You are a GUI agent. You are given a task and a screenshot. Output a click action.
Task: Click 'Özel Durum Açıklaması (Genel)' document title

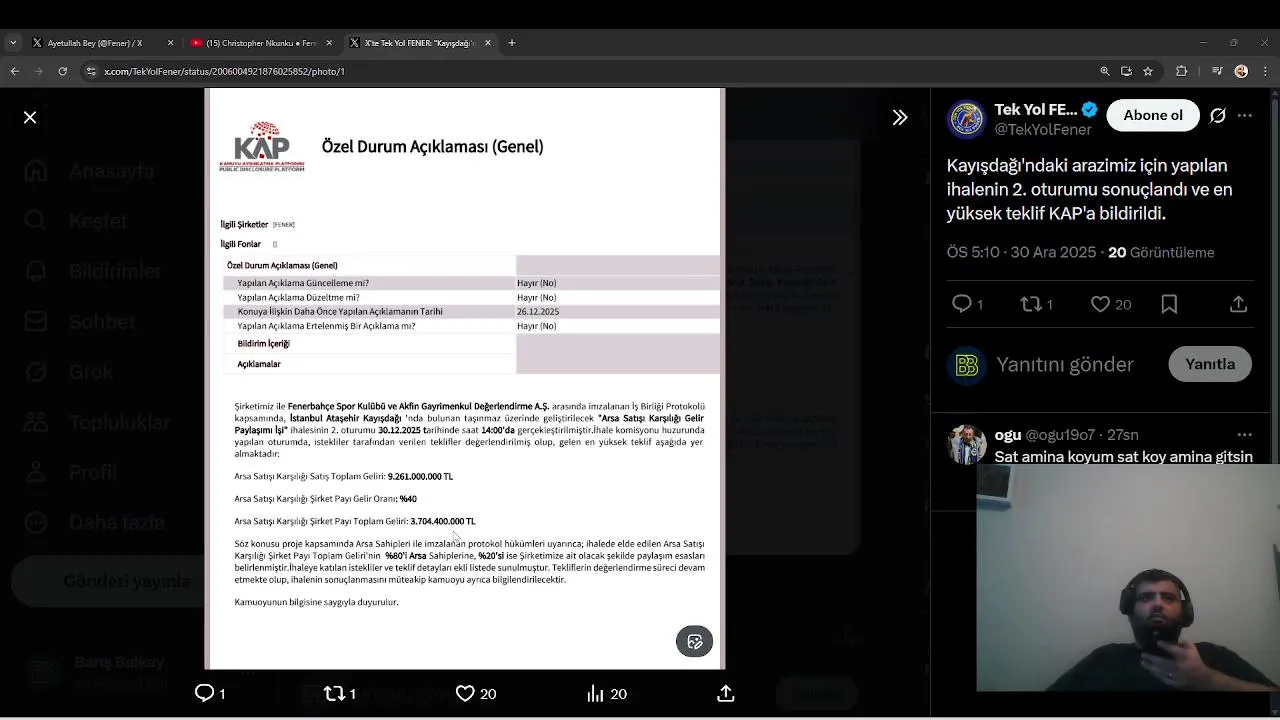(x=432, y=147)
